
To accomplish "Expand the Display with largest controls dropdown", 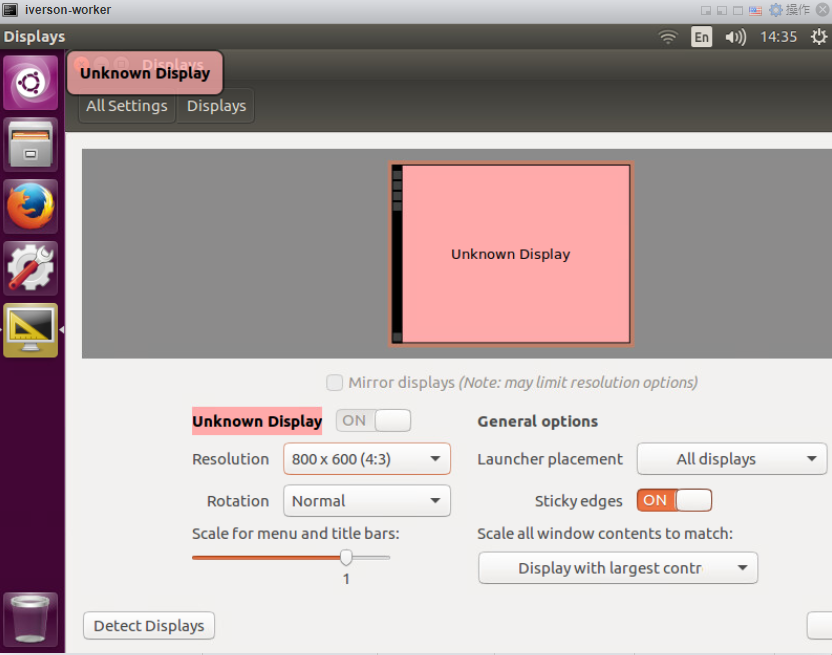I will 618,568.
